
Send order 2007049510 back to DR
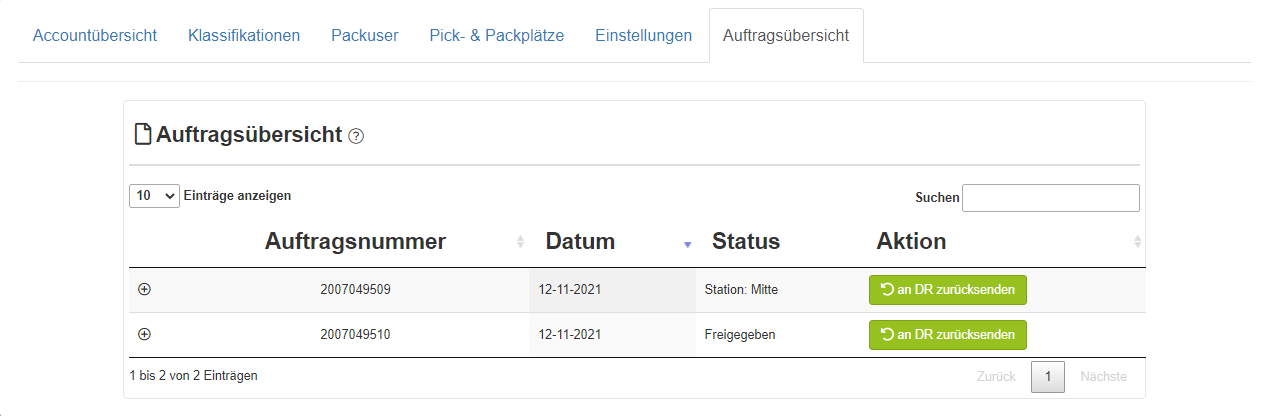coord(947,334)
